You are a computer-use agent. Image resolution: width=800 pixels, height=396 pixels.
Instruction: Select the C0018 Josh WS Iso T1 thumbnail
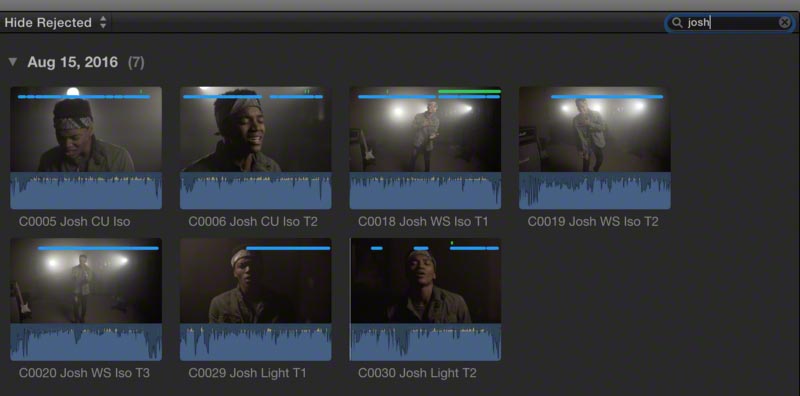pos(425,148)
